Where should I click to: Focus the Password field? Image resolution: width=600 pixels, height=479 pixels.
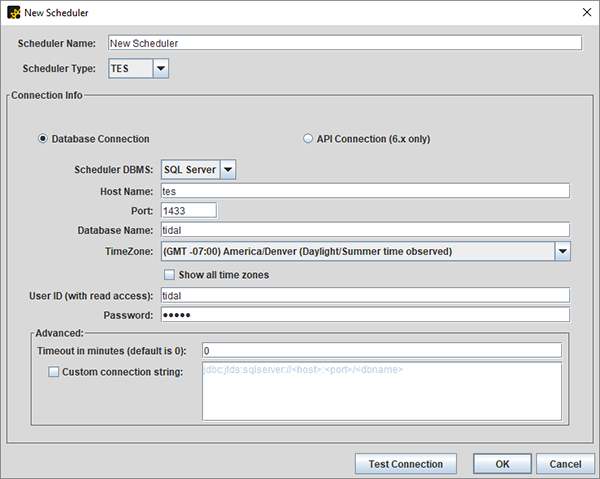pos(364,315)
